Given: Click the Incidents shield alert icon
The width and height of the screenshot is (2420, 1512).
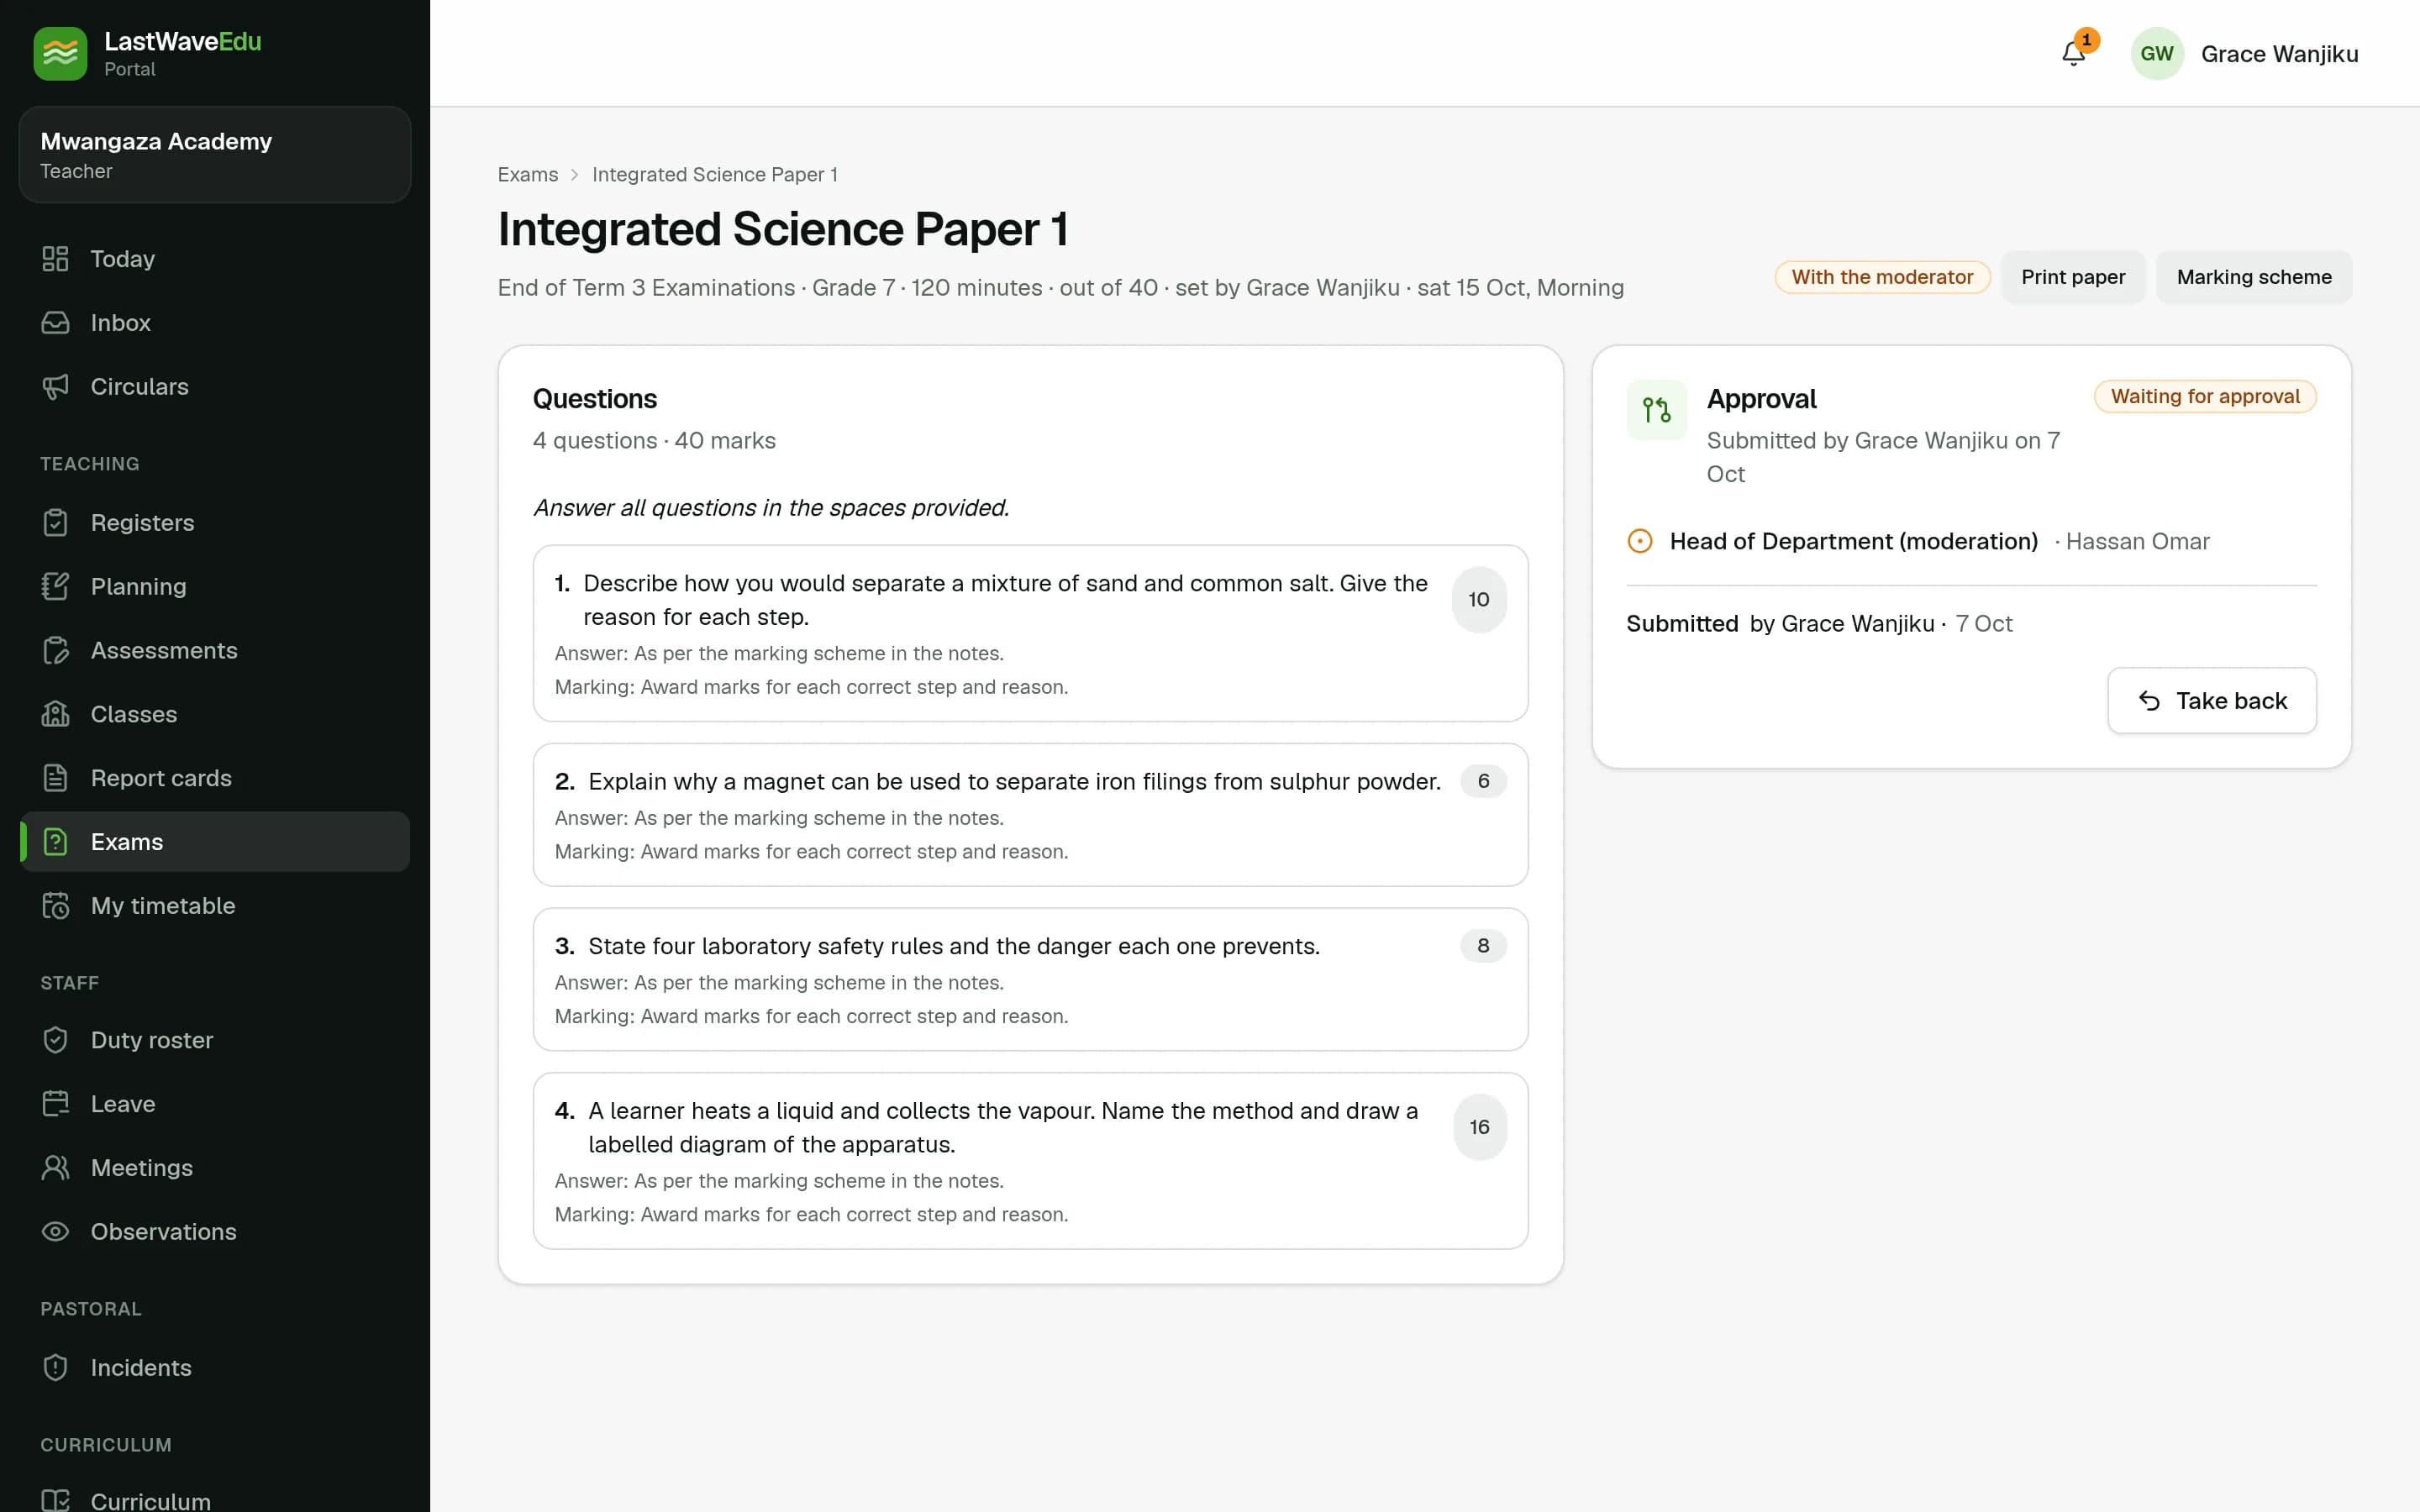Looking at the screenshot, I should click(x=55, y=1368).
